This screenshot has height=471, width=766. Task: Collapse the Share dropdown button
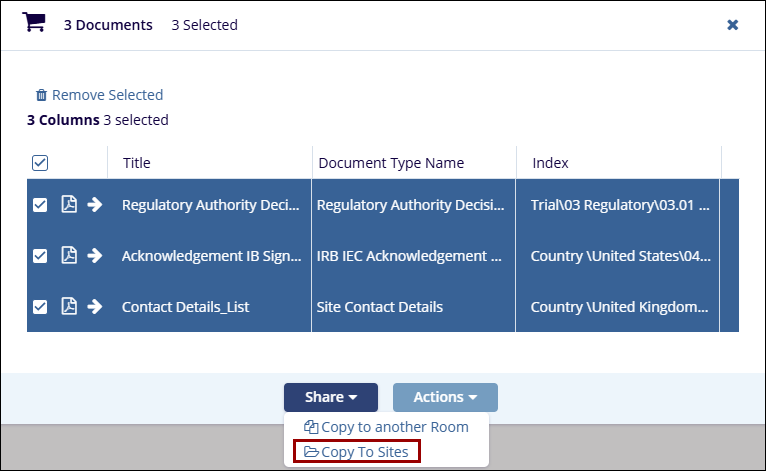tap(330, 397)
